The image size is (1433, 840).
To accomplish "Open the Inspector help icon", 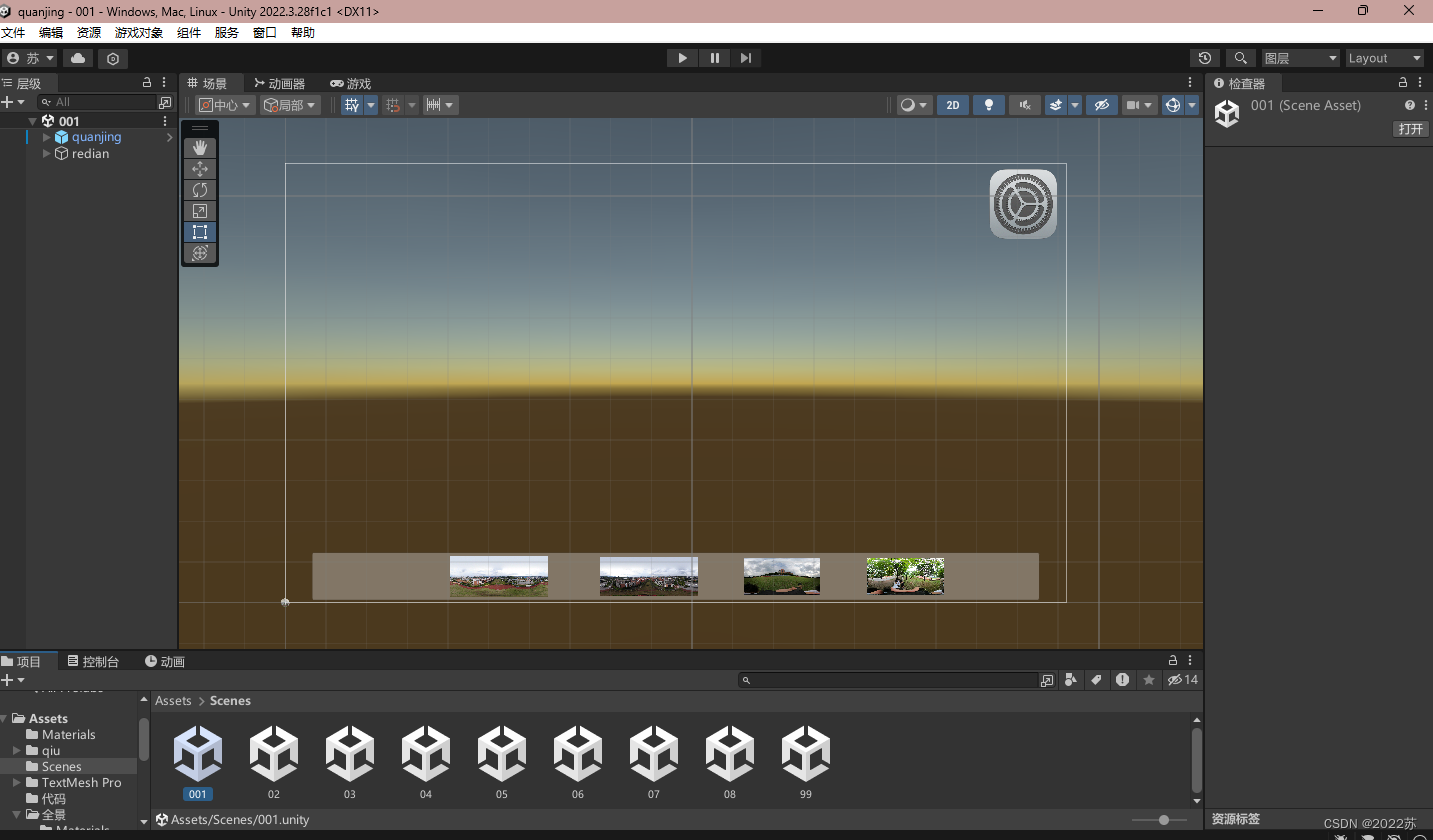I will point(1410,105).
